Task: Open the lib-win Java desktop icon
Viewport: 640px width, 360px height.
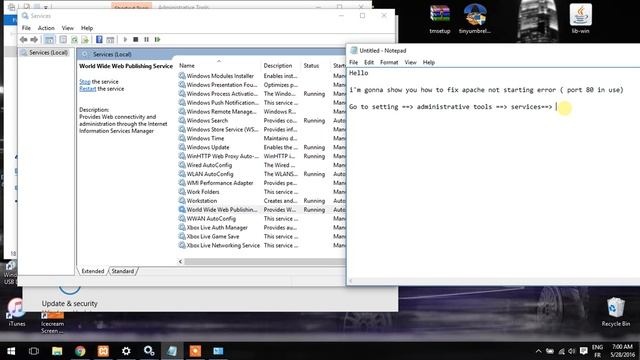Action: (580, 19)
